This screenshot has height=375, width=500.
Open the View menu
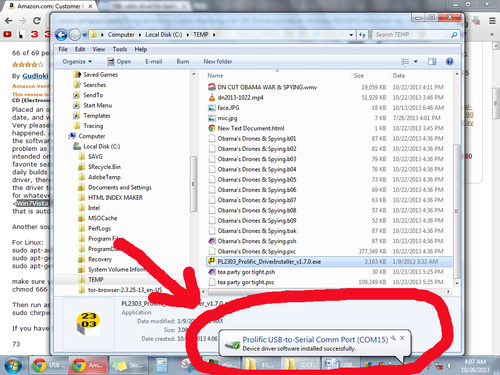coord(99,49)
